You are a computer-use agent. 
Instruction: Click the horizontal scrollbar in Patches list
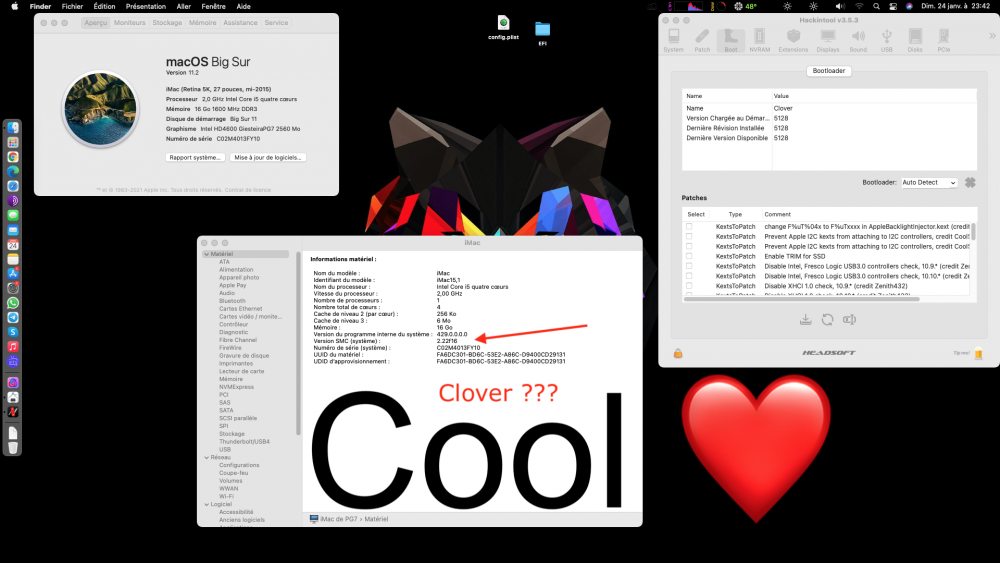tap(802, 298)
